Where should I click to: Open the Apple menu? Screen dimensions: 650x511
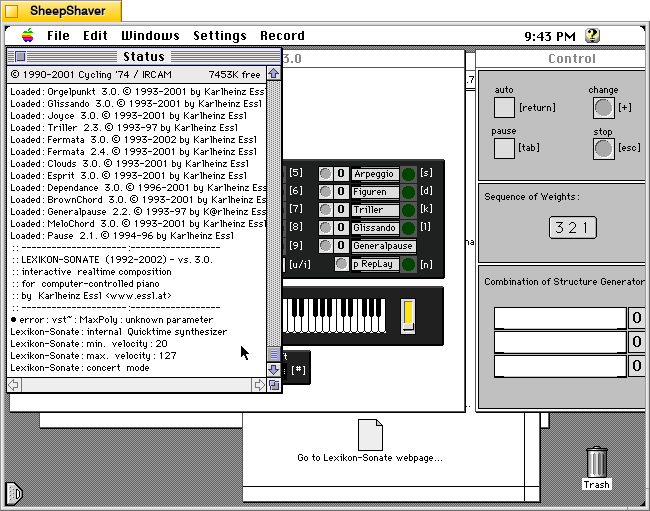point(27,36)
